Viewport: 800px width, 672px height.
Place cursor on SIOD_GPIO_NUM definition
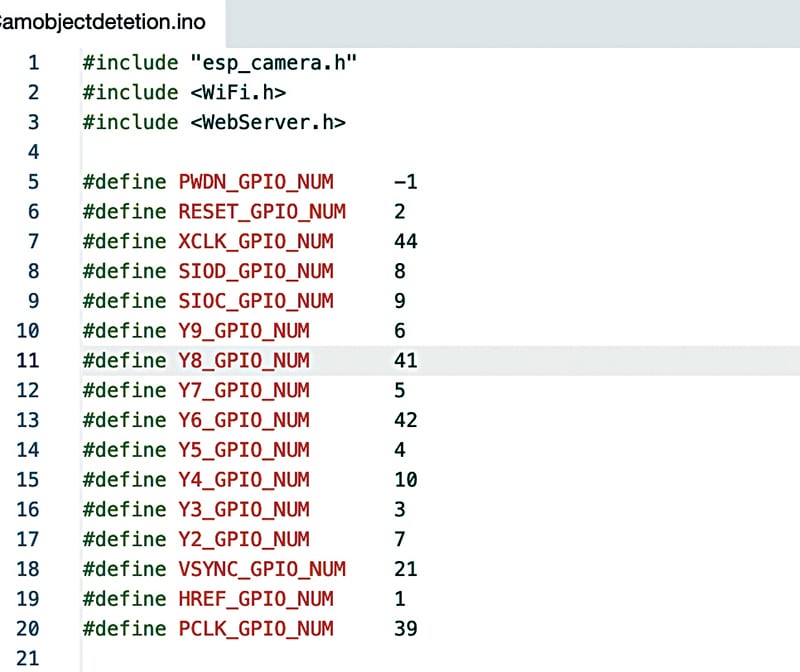pos(256,271)
